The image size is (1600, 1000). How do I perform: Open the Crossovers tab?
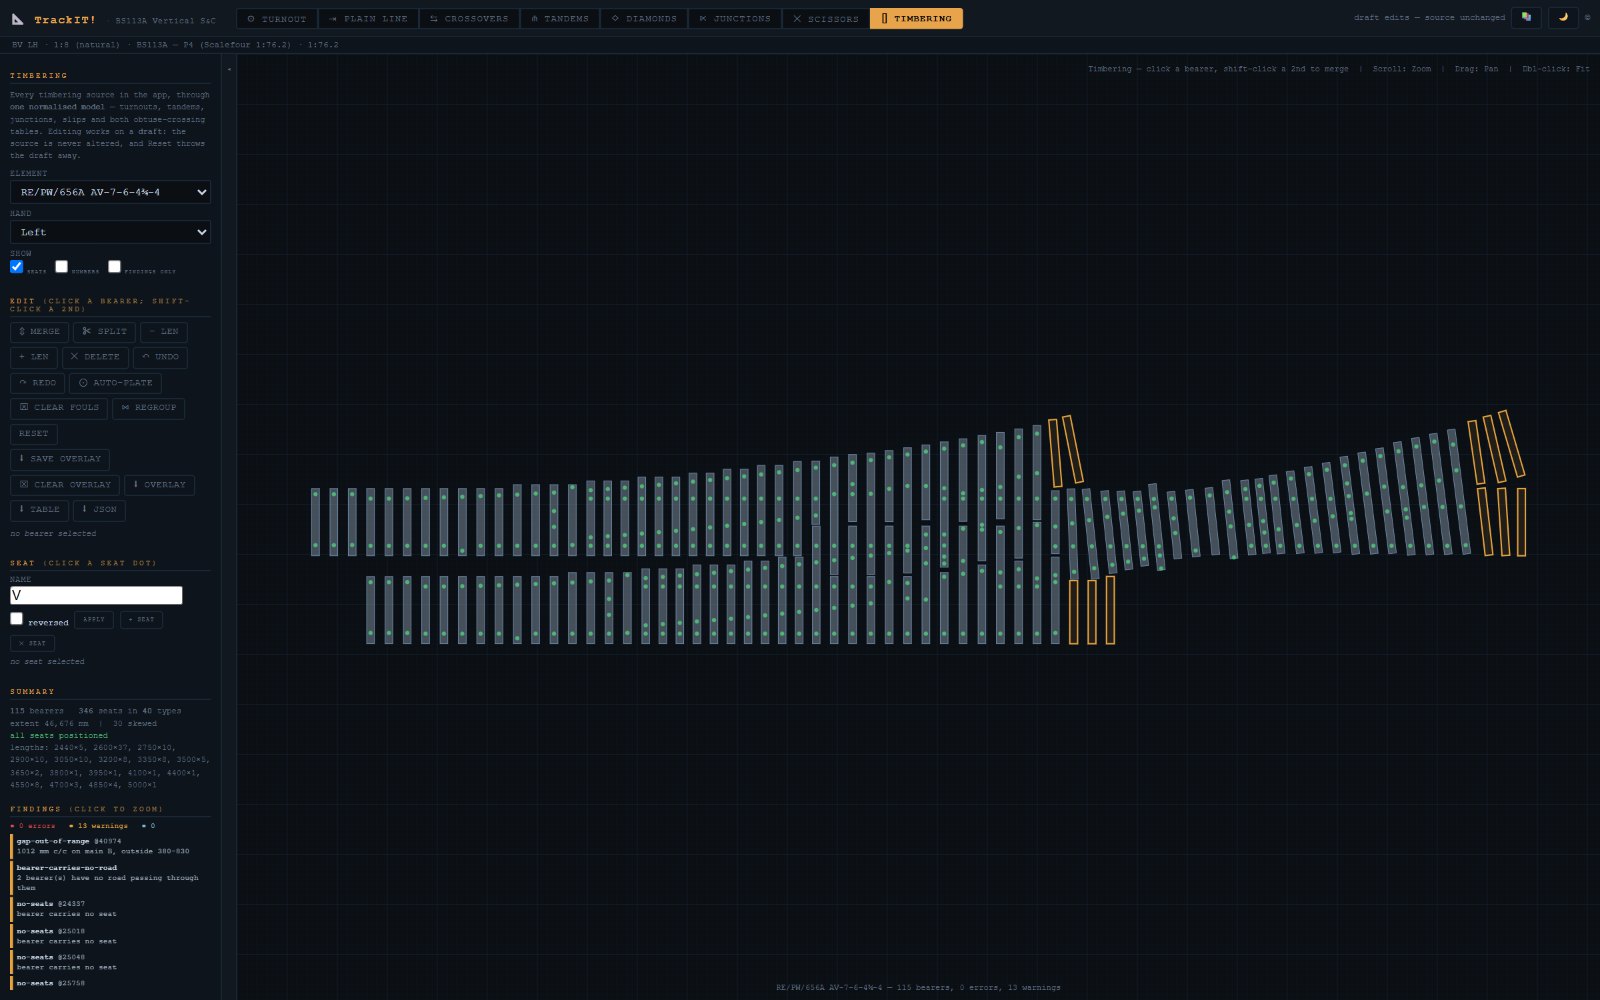pos(469,18)
